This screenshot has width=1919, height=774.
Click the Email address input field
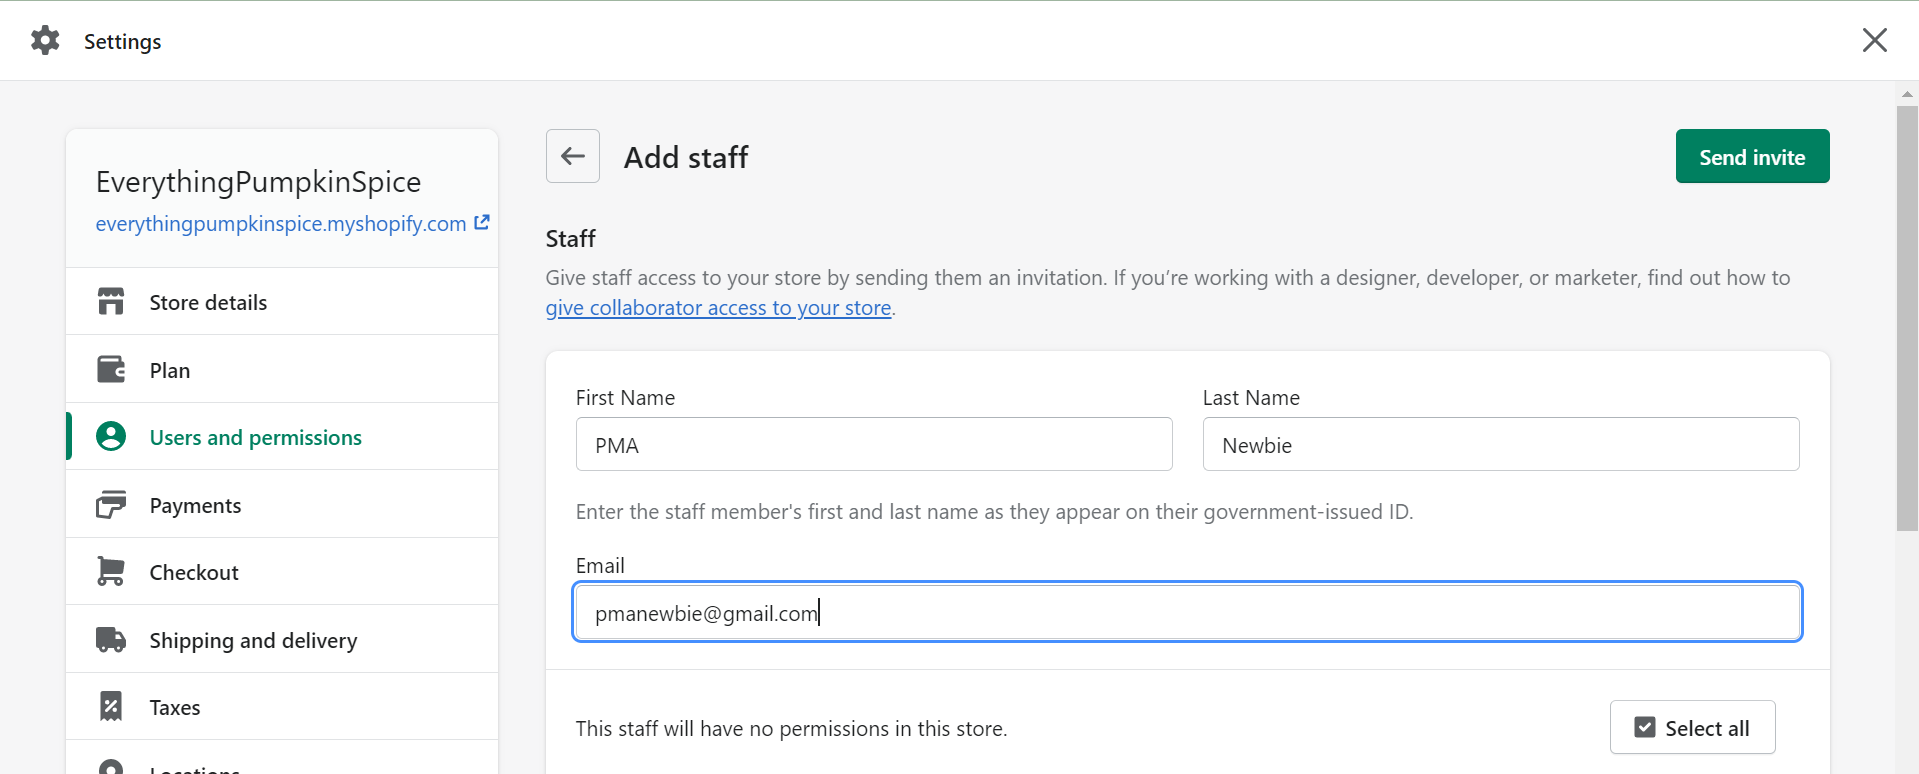(x=1187, y=613)
